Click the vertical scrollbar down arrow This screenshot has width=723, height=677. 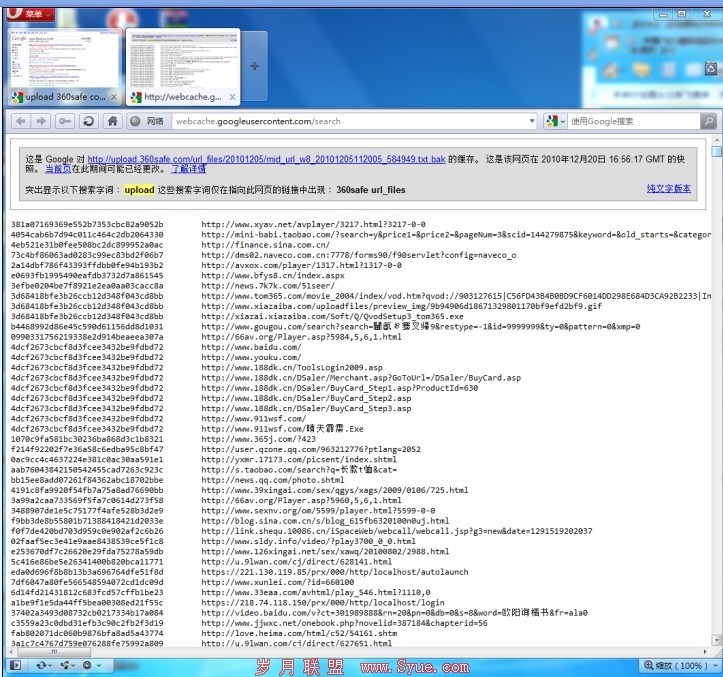(x=717, y=639)
